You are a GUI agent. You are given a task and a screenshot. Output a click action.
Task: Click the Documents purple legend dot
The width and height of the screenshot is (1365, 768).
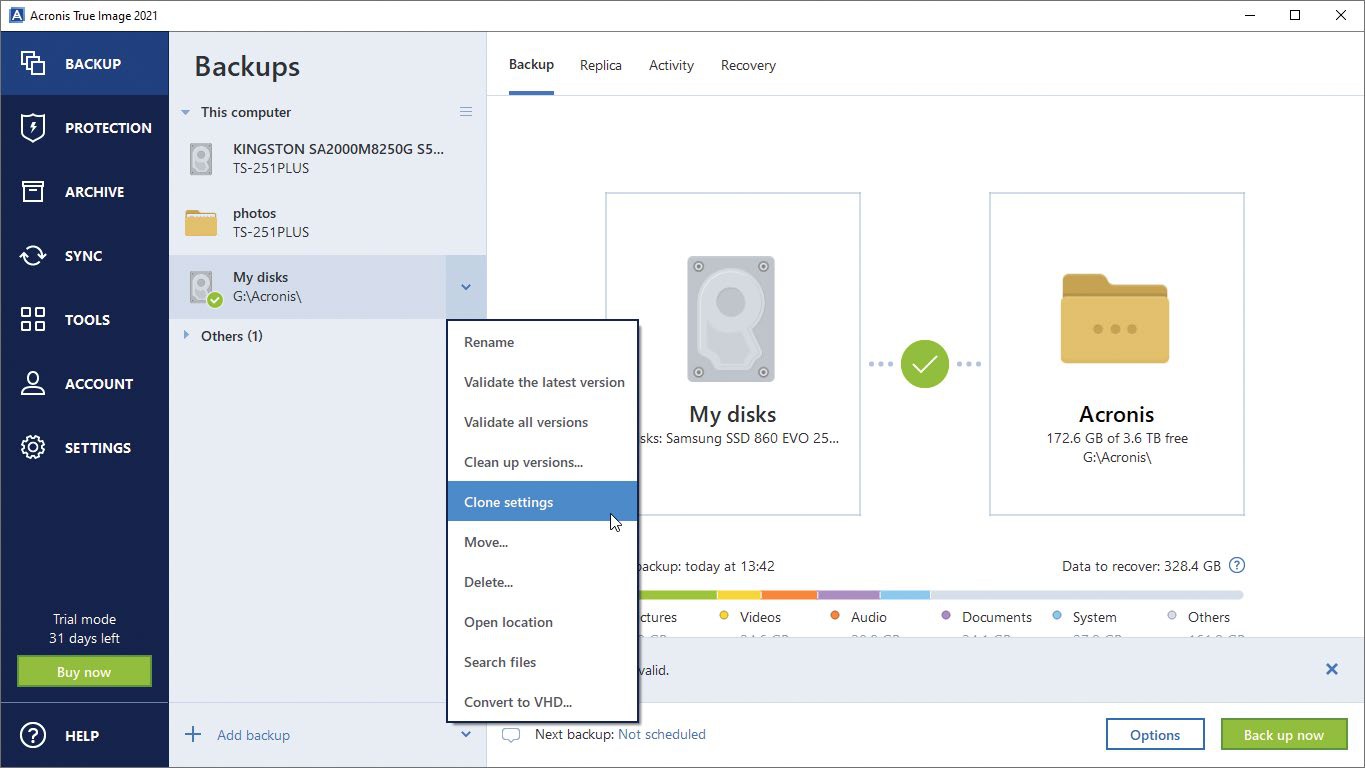point(946,616)
